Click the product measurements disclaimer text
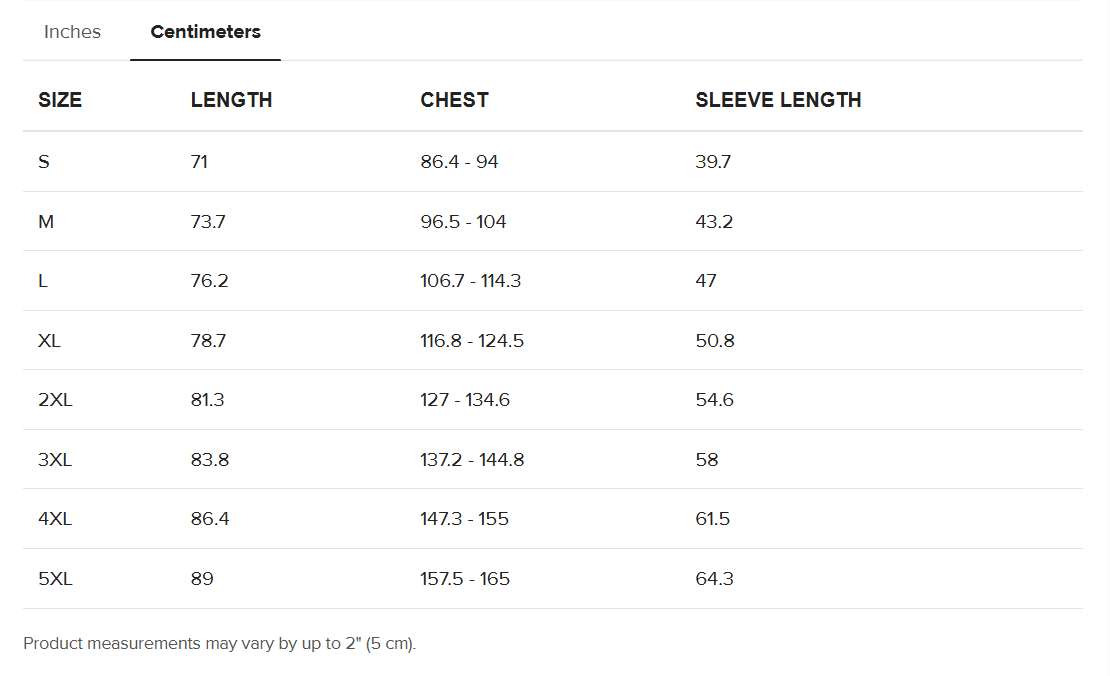The image size is (1110, 676). (x=219, y=644)
